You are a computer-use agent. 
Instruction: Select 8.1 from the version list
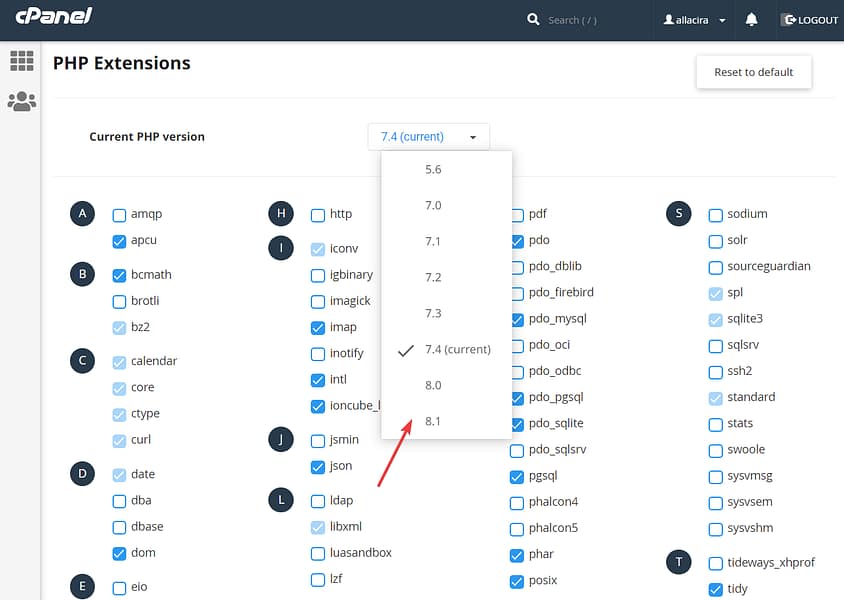point(433,421)
